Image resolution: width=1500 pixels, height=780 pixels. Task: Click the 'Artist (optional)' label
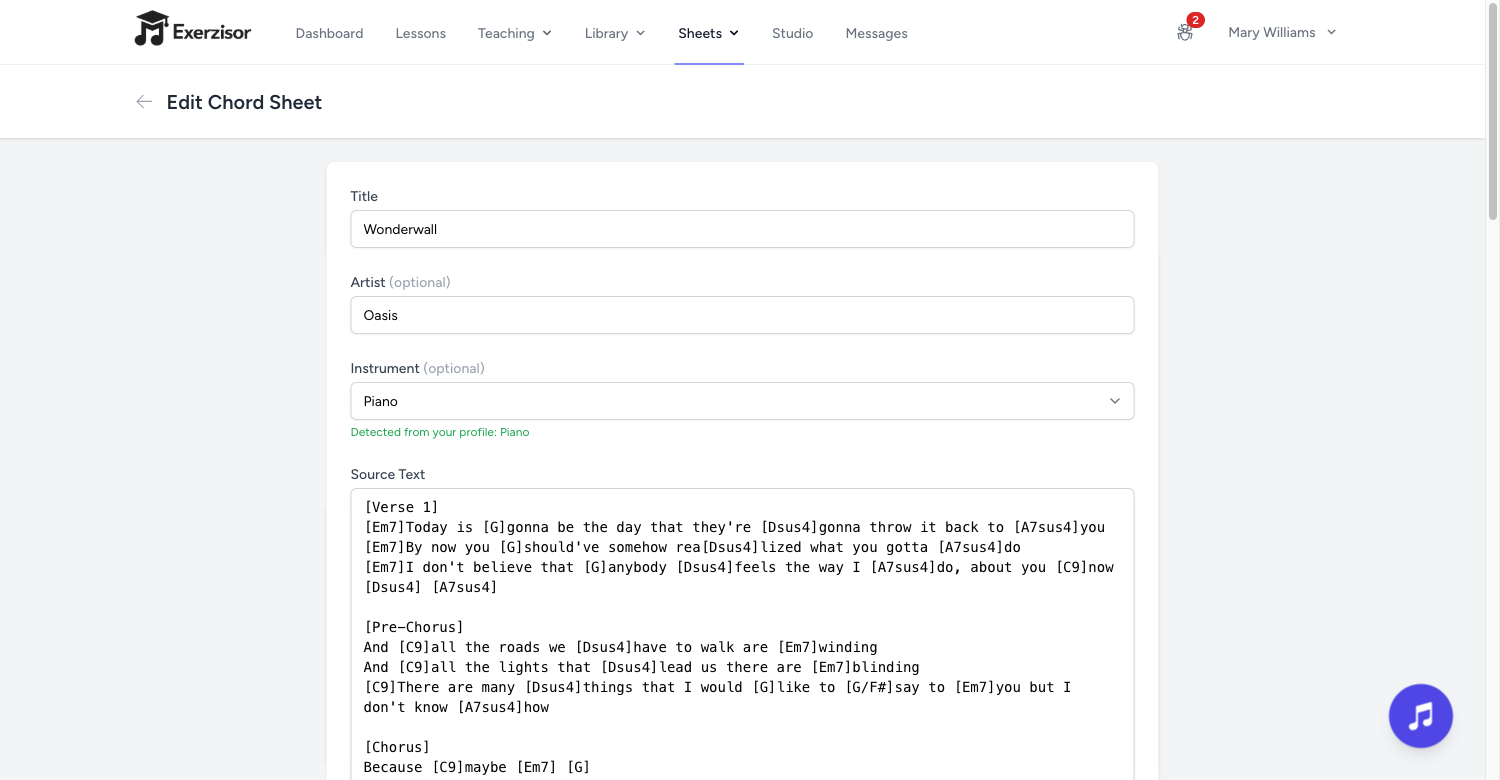pyautogui.click(x=400, y=282)
